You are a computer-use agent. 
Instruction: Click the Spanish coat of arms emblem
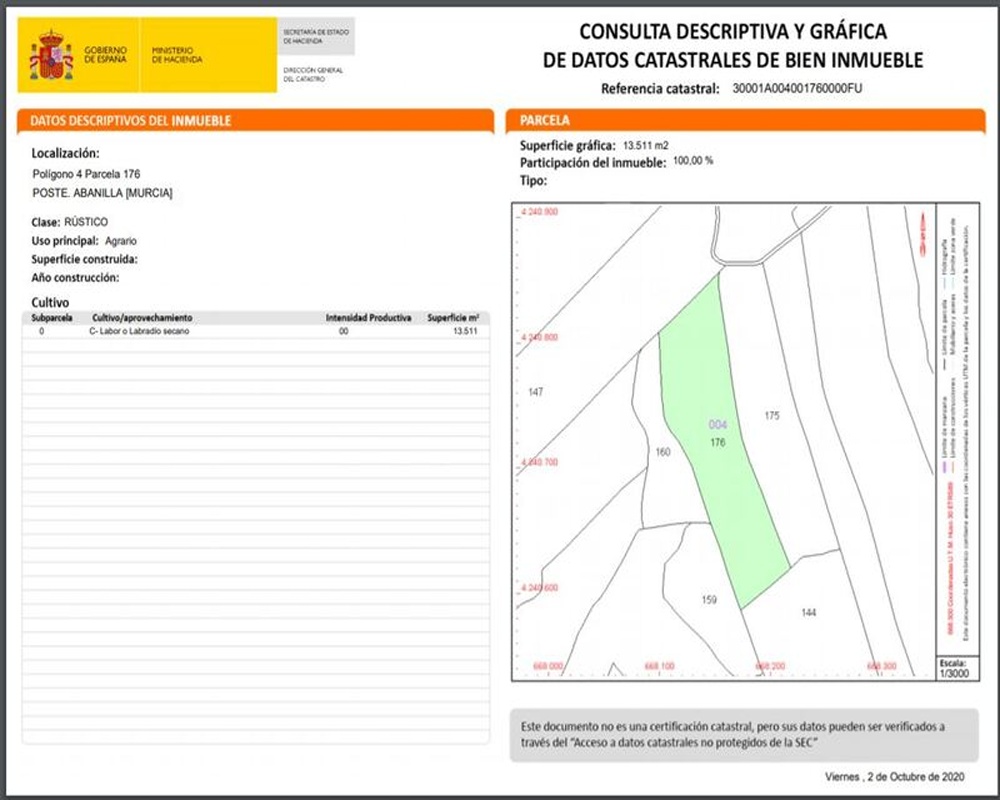point(51,55)
